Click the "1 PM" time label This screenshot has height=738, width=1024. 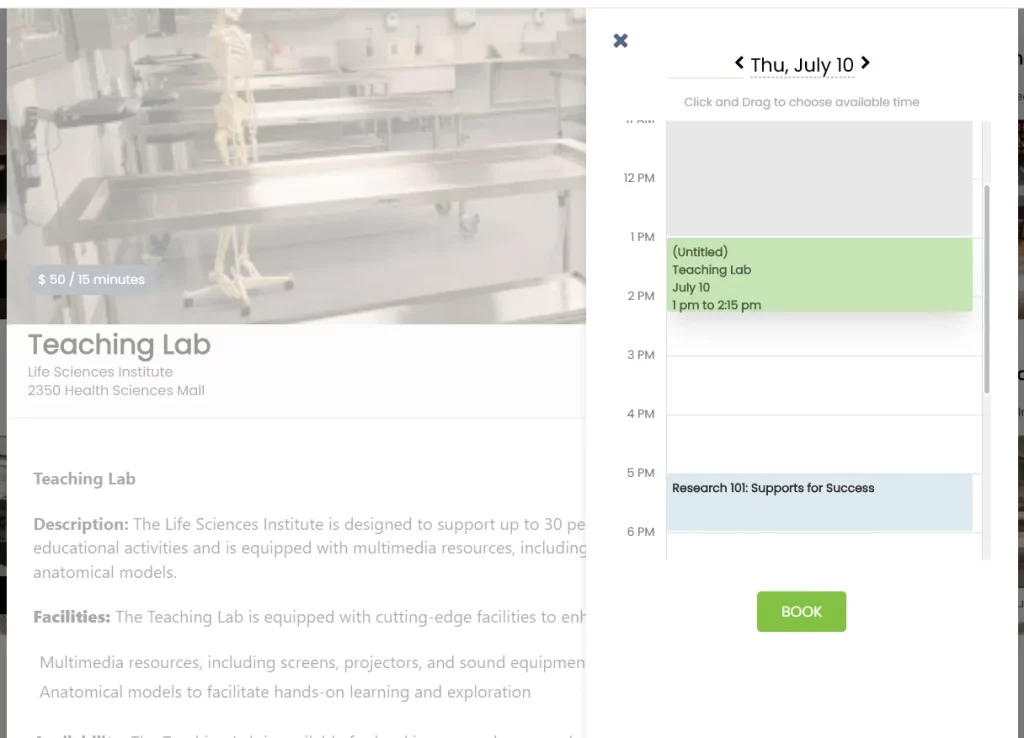(x=641, y=237)
